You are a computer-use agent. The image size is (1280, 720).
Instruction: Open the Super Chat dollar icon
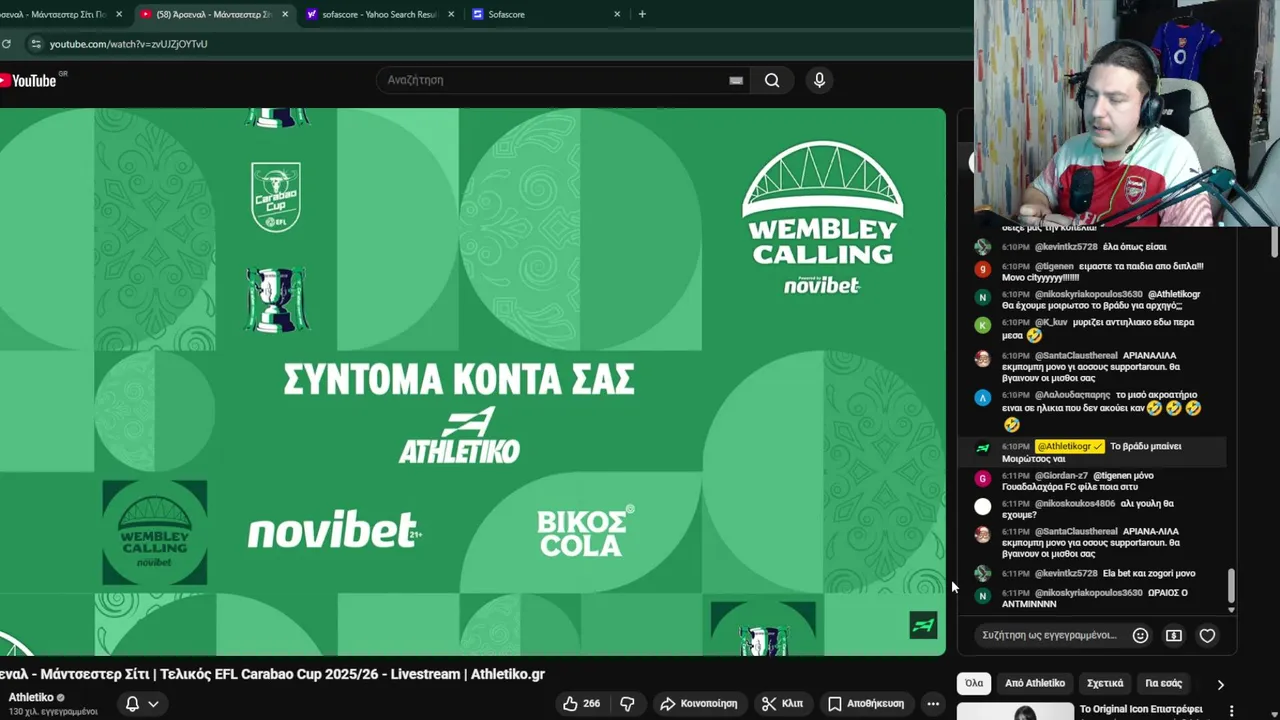(1174, 635)
